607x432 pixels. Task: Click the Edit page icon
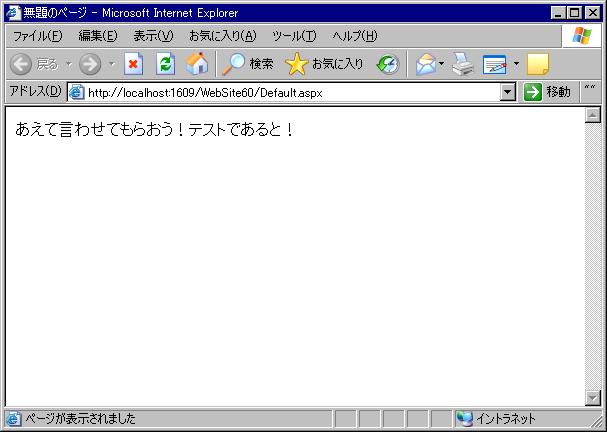pyautogui.click(x=495, y=64)
